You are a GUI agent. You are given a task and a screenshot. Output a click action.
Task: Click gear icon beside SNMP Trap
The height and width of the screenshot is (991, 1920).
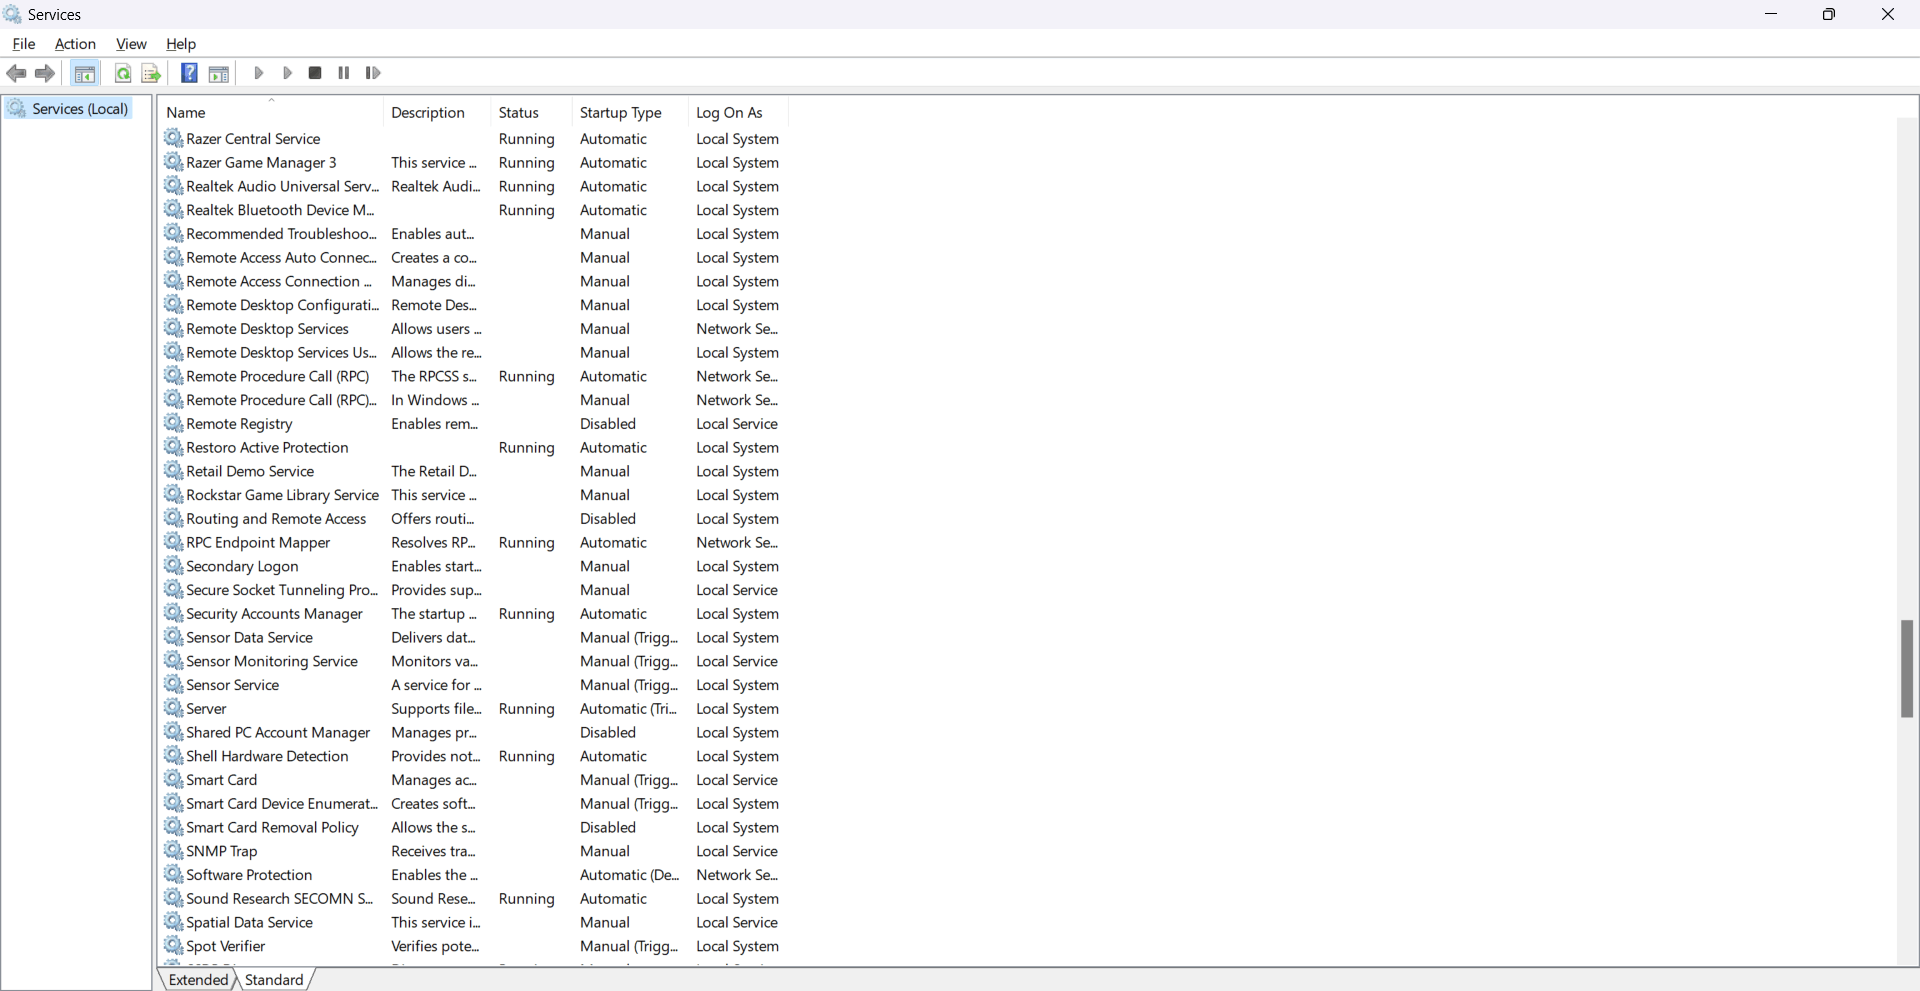(174, 851)
